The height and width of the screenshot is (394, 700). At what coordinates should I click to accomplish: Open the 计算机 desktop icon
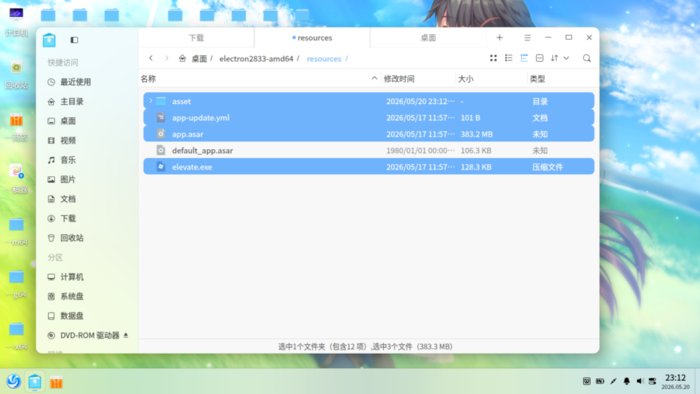click(x=16, y=21)
